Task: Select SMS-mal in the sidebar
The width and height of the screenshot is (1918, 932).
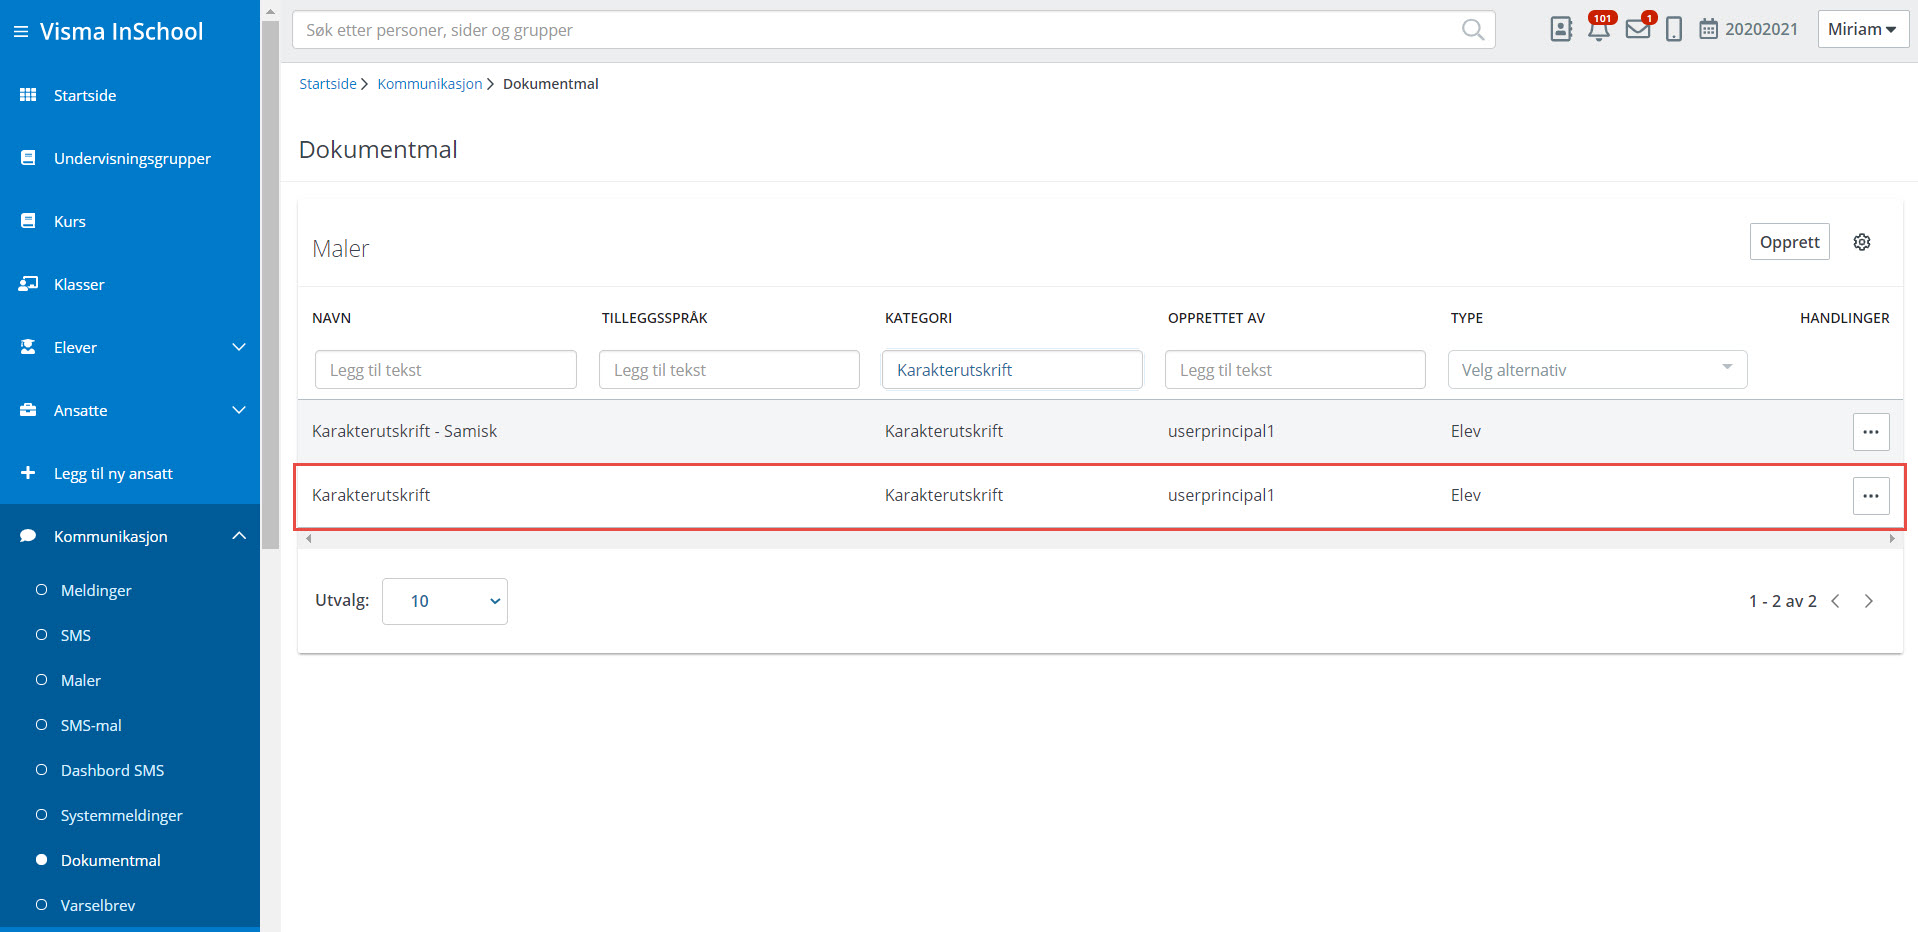Action: click(91, 725)
